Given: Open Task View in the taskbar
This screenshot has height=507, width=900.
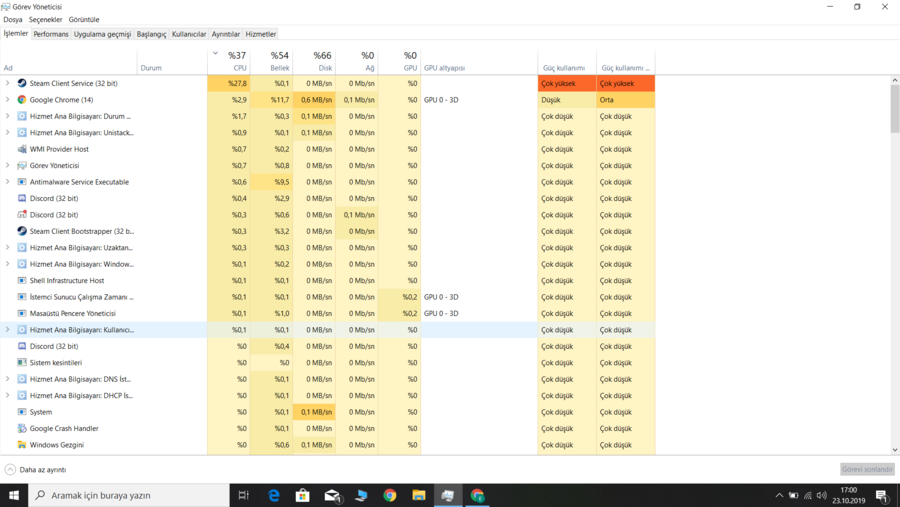Looking at the screenshot, I should tap(243, 495).
